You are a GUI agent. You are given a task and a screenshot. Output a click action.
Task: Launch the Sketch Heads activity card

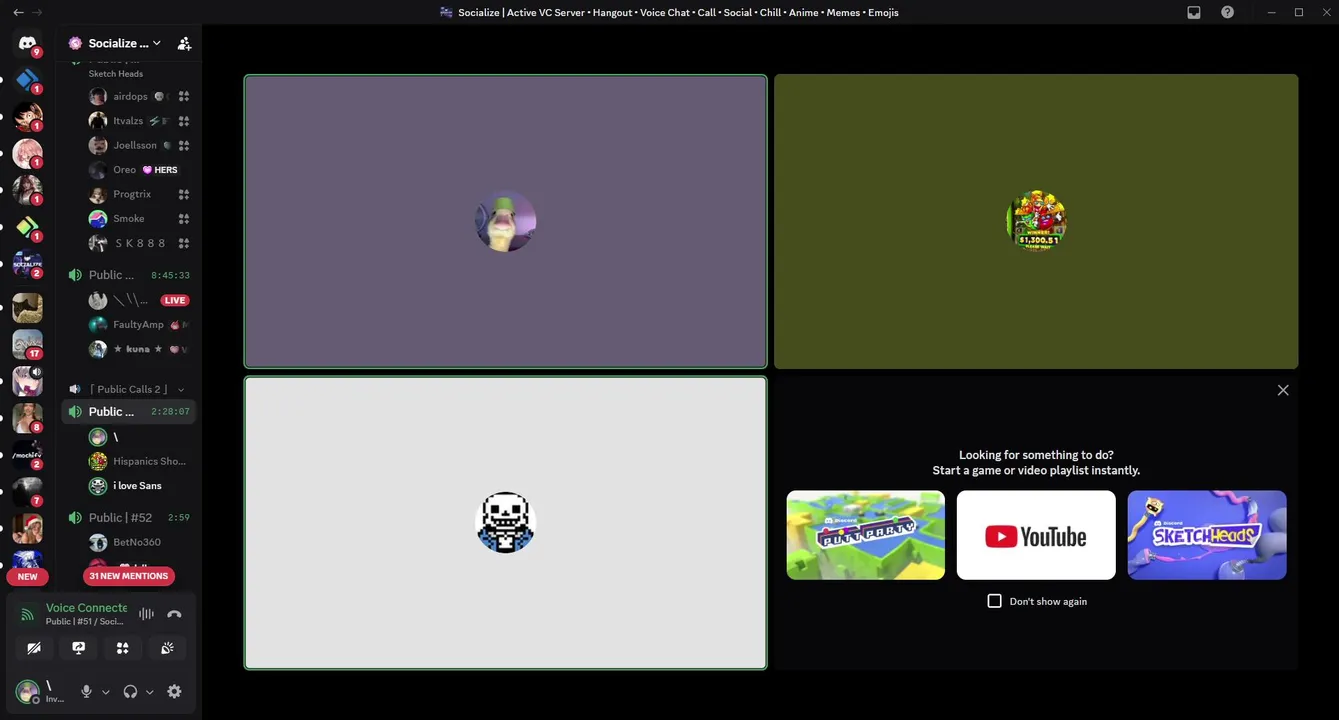[x=1207, y=535]
